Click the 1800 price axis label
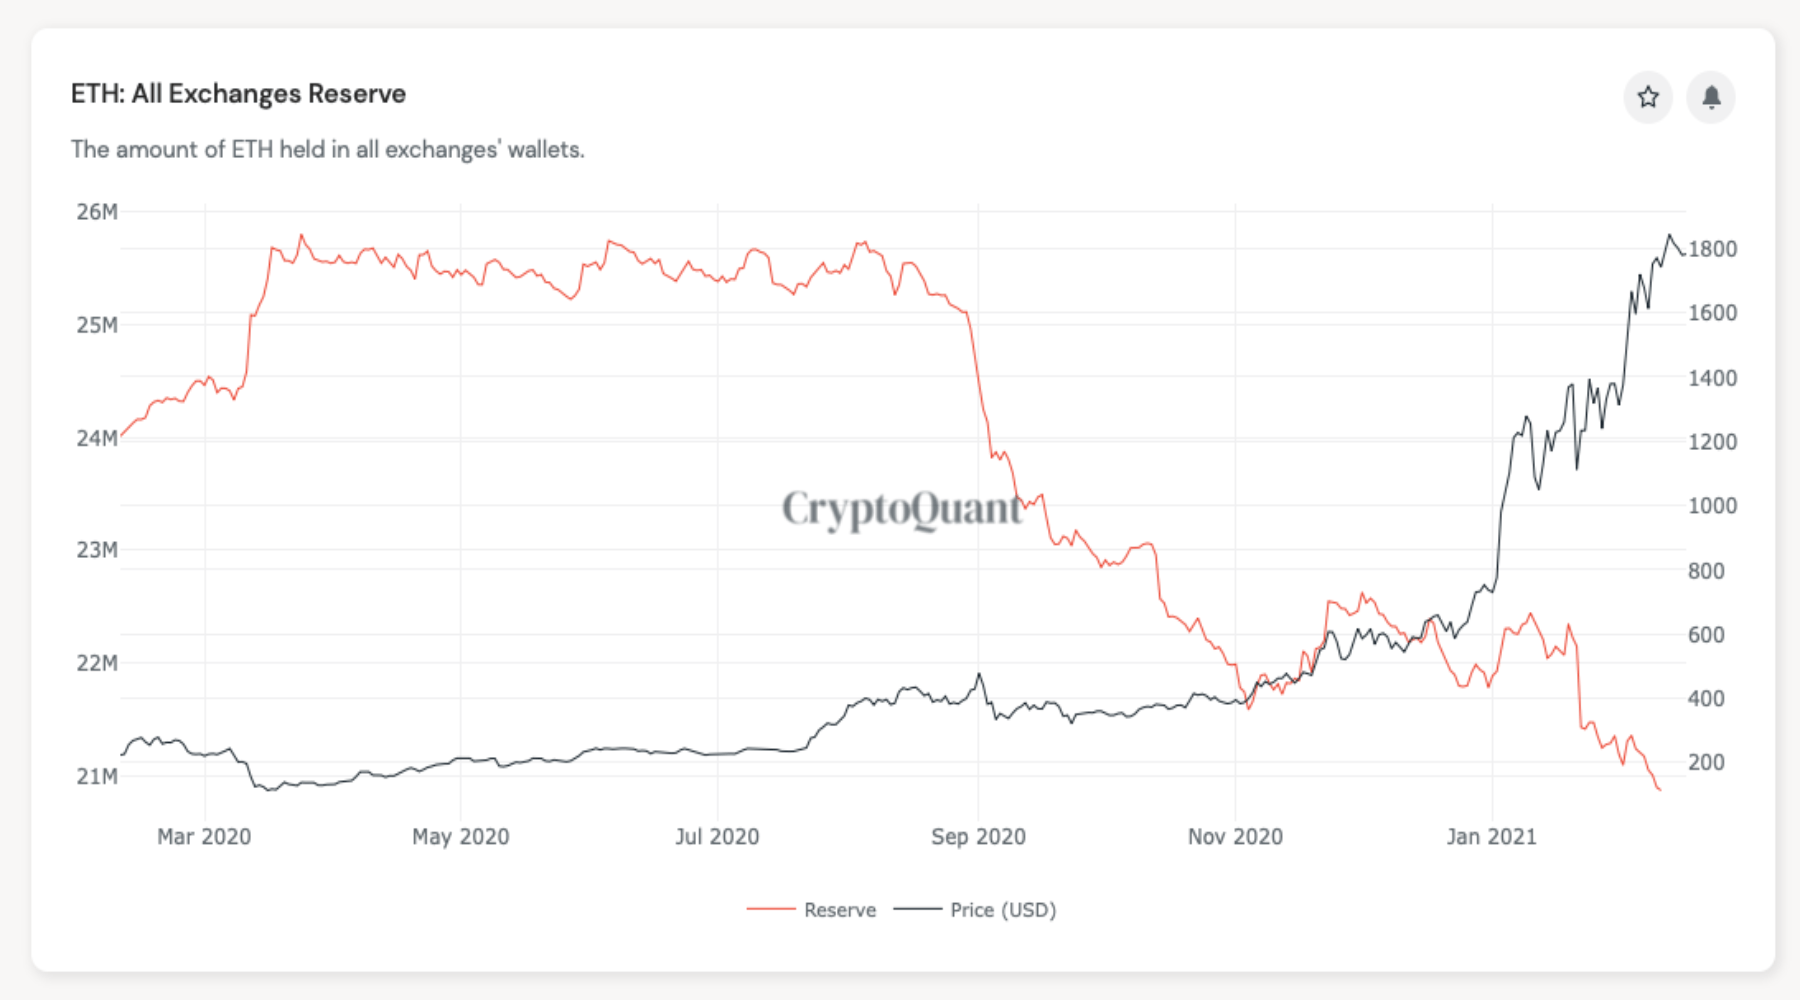Image resolution: width=1800 pixels, height=1000 pixels. 1713,250
